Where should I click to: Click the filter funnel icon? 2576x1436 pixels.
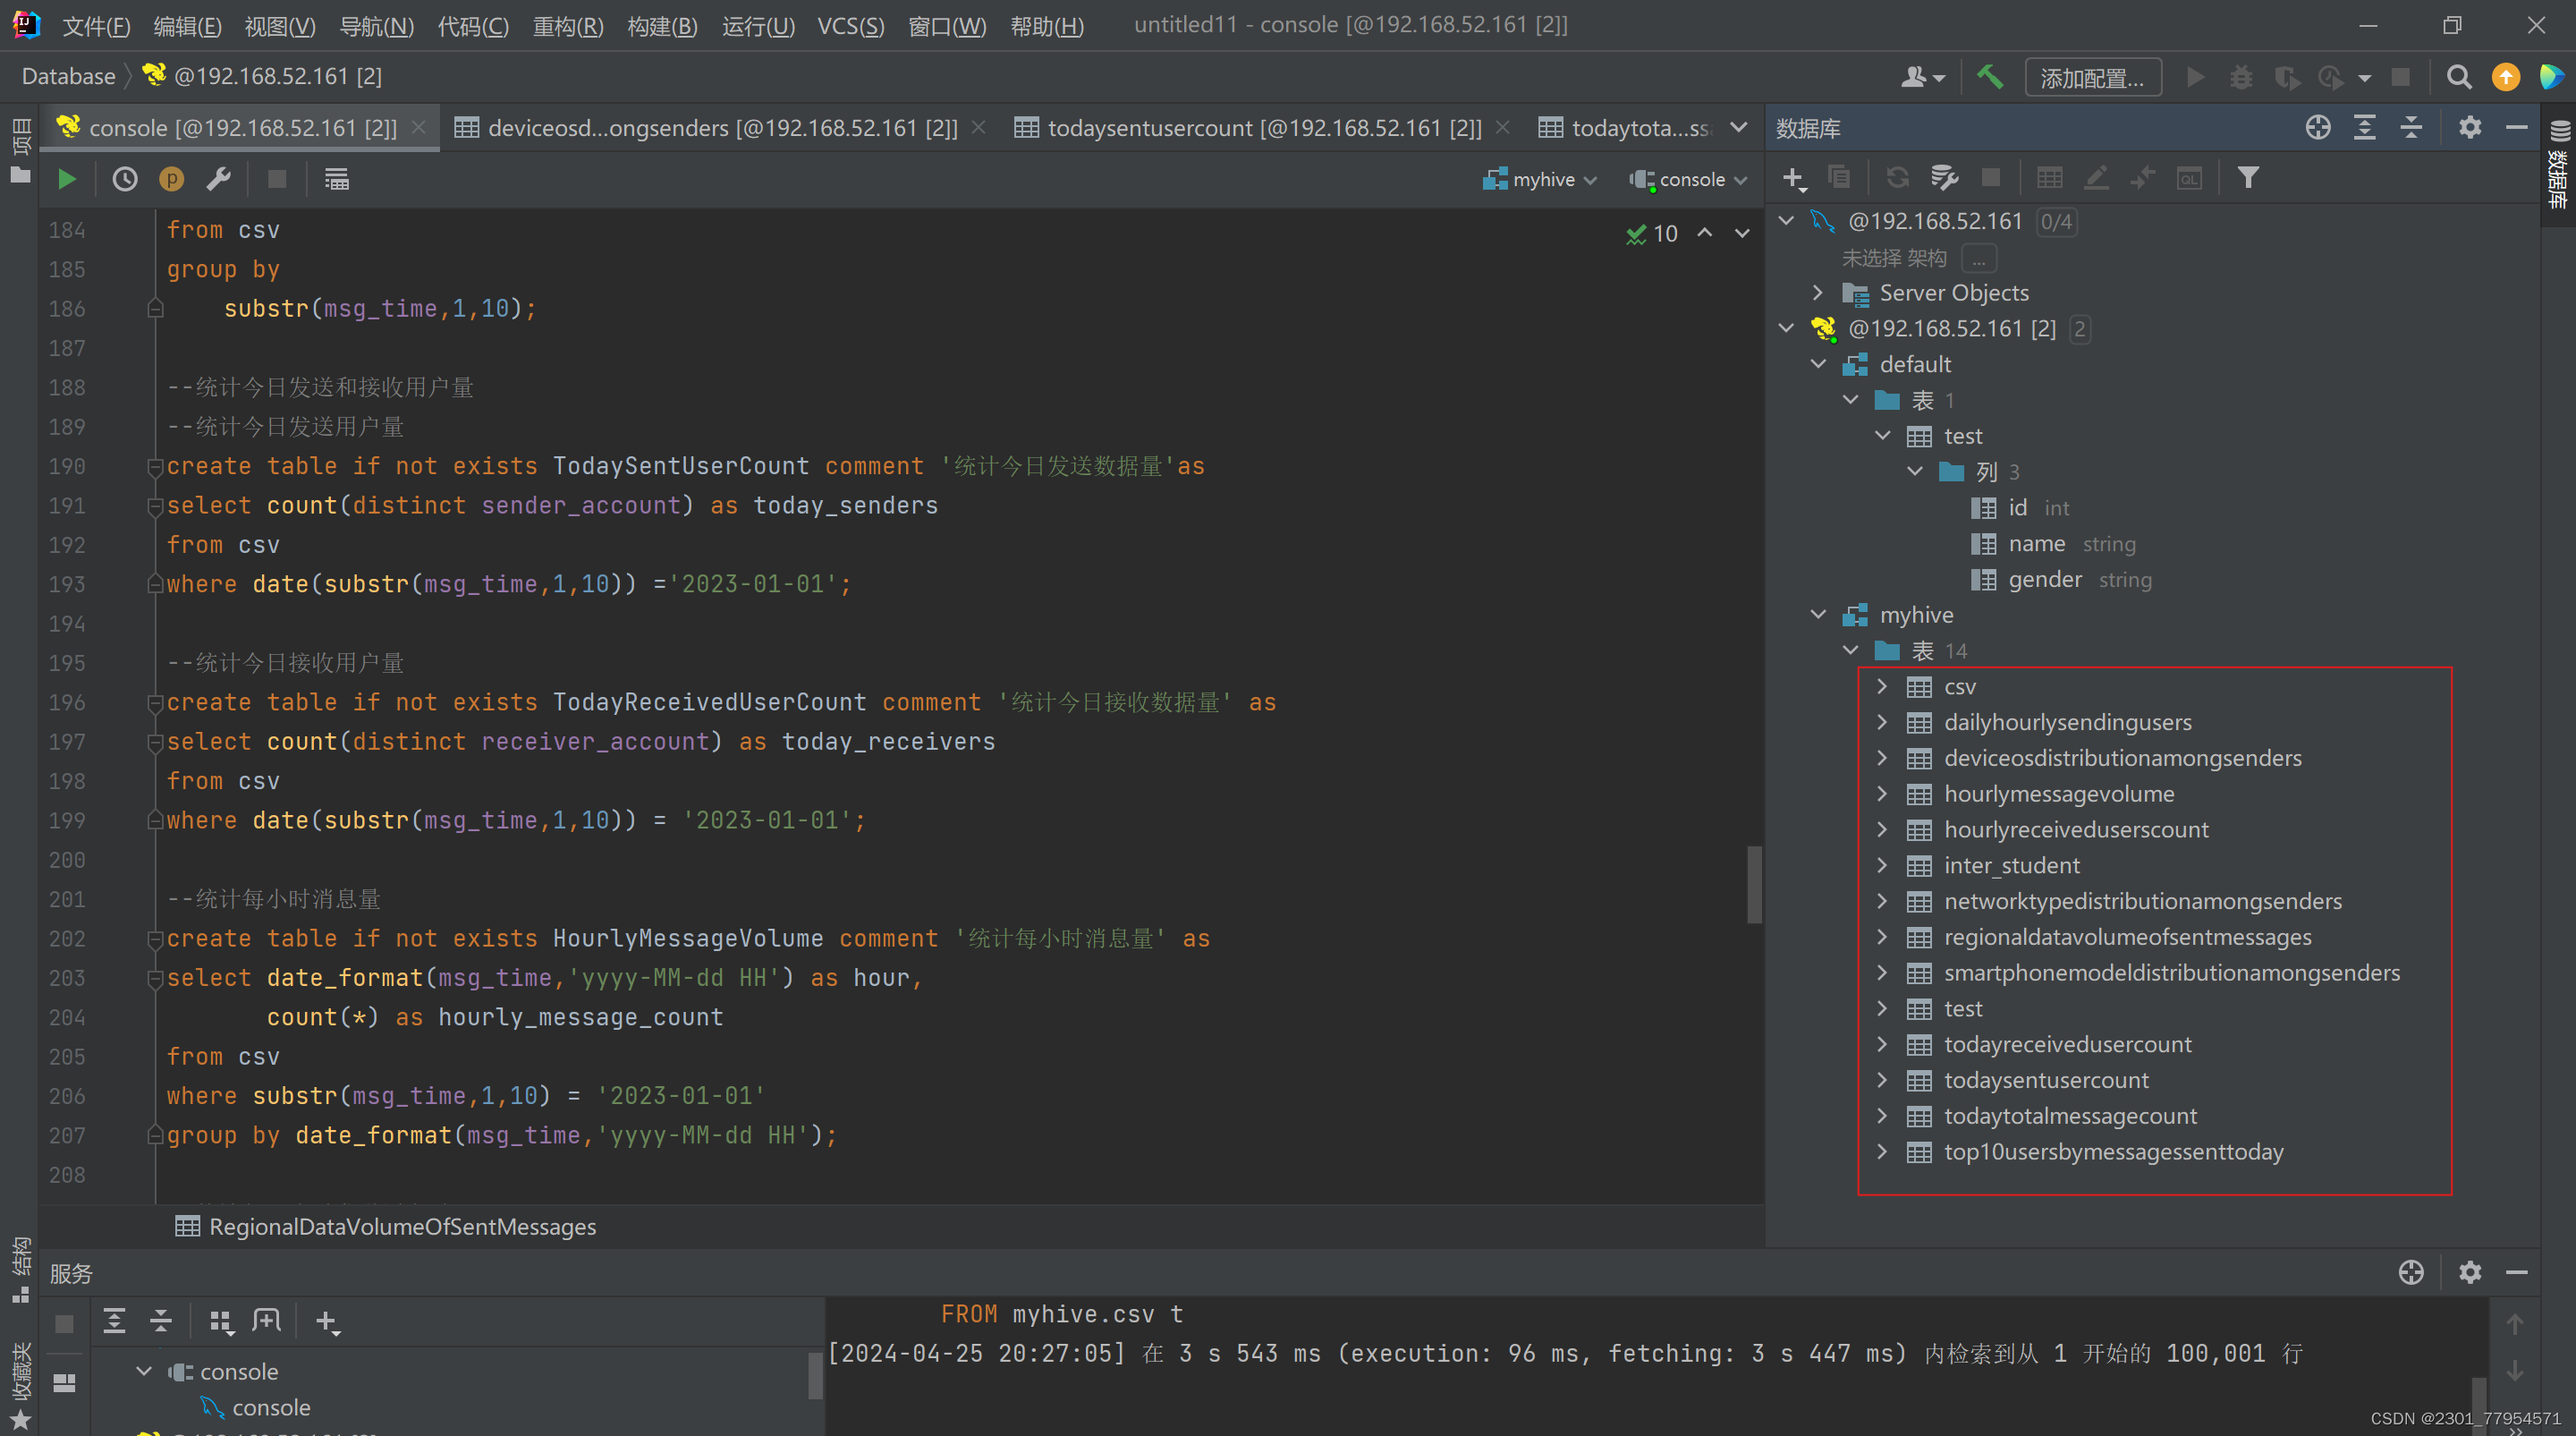point(2248,178)
